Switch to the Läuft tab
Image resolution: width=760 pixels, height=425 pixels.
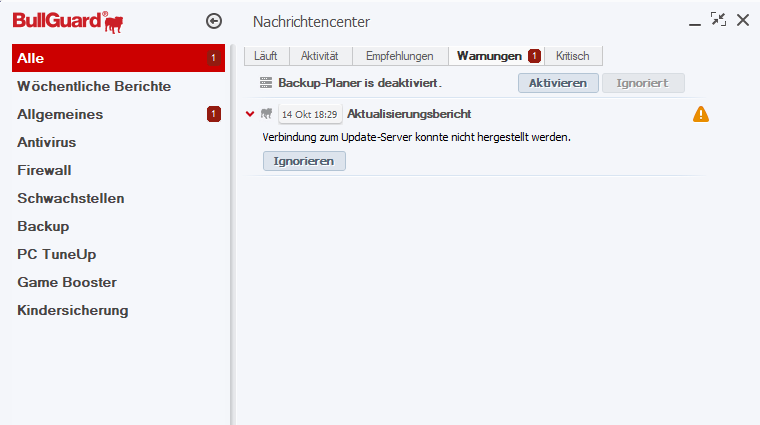(266, 56)
